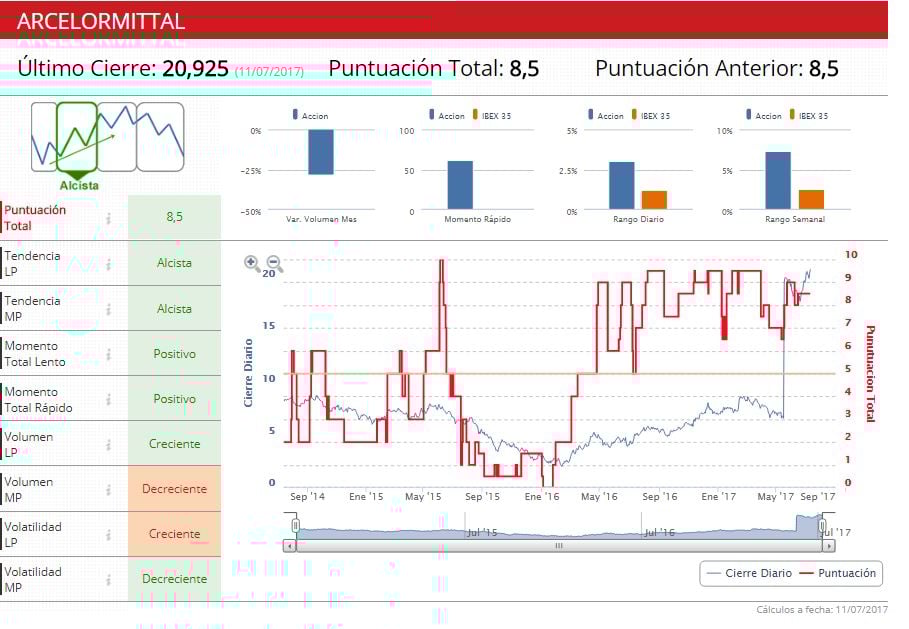Open info icon beside Volatilidad LP row
909x629 pixels.
pyautogui.click(x=108, y=535)
